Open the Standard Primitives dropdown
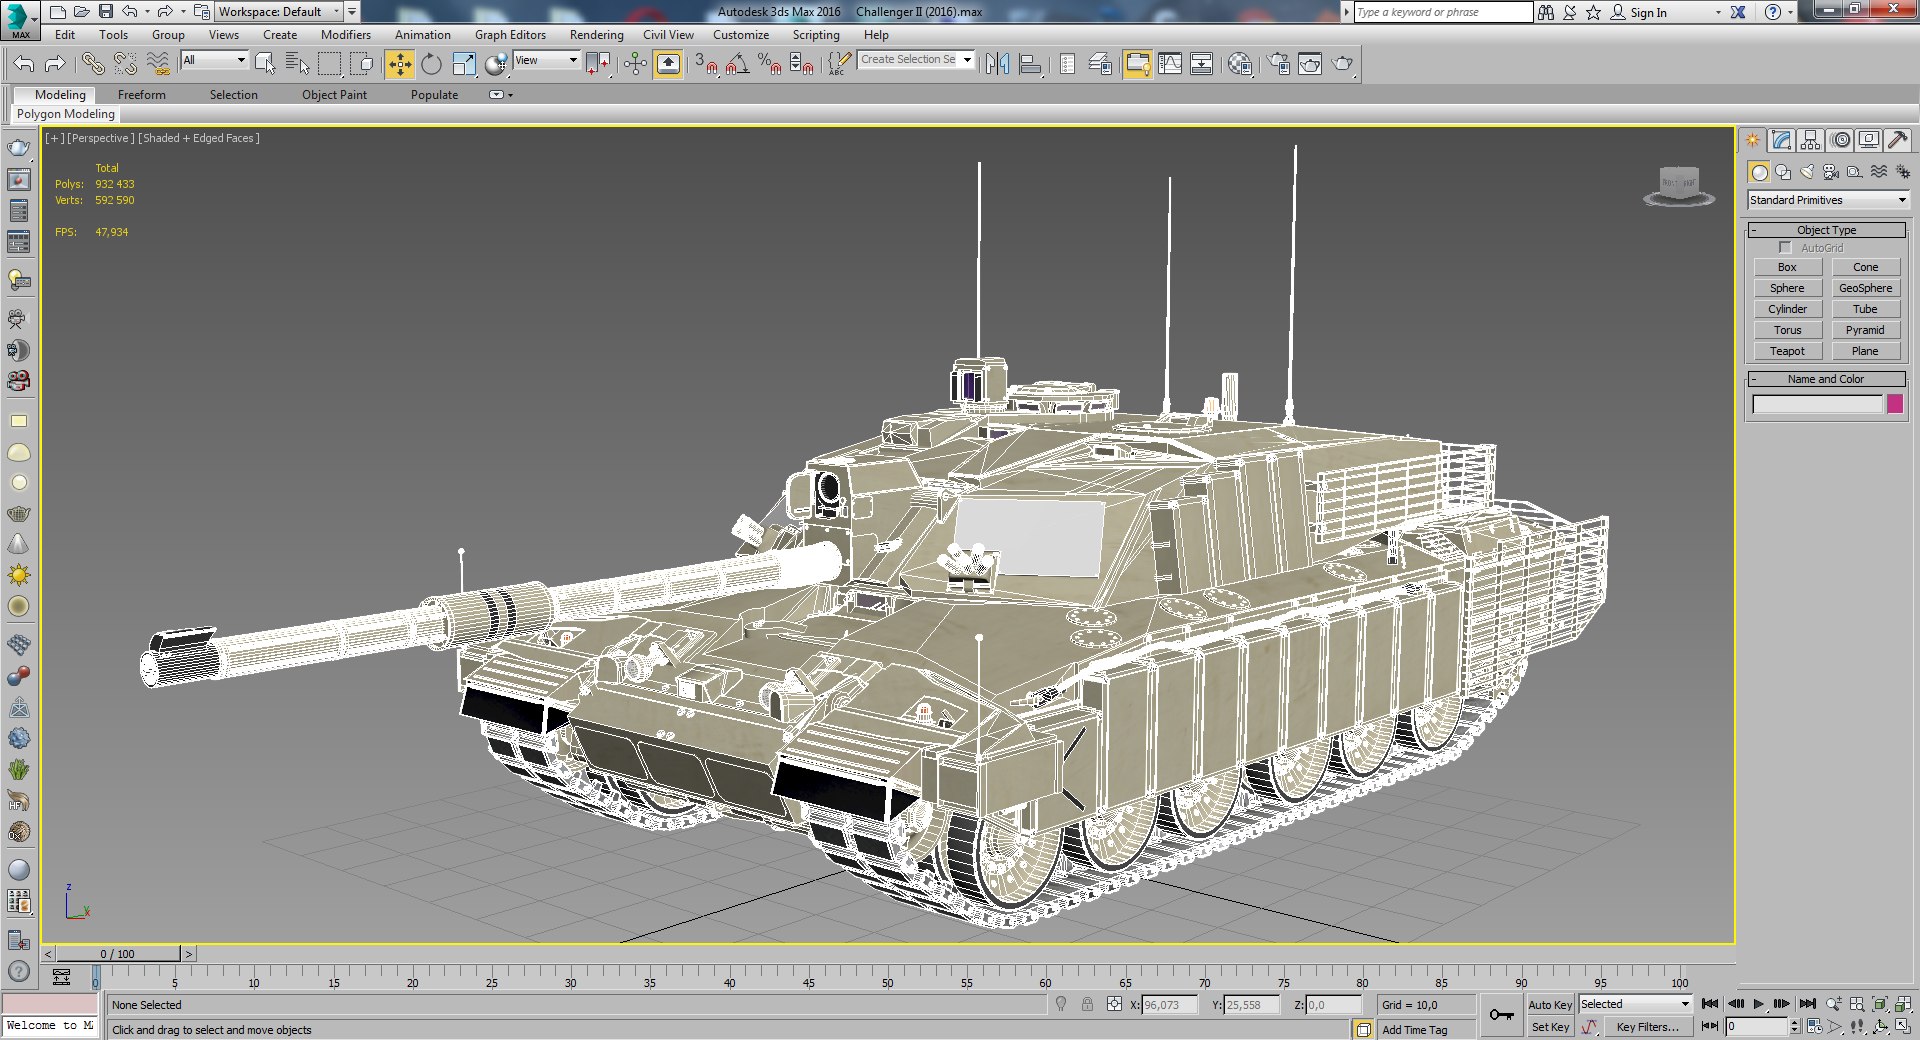Screen dimensions: 1920x1040 [1828, 200]
